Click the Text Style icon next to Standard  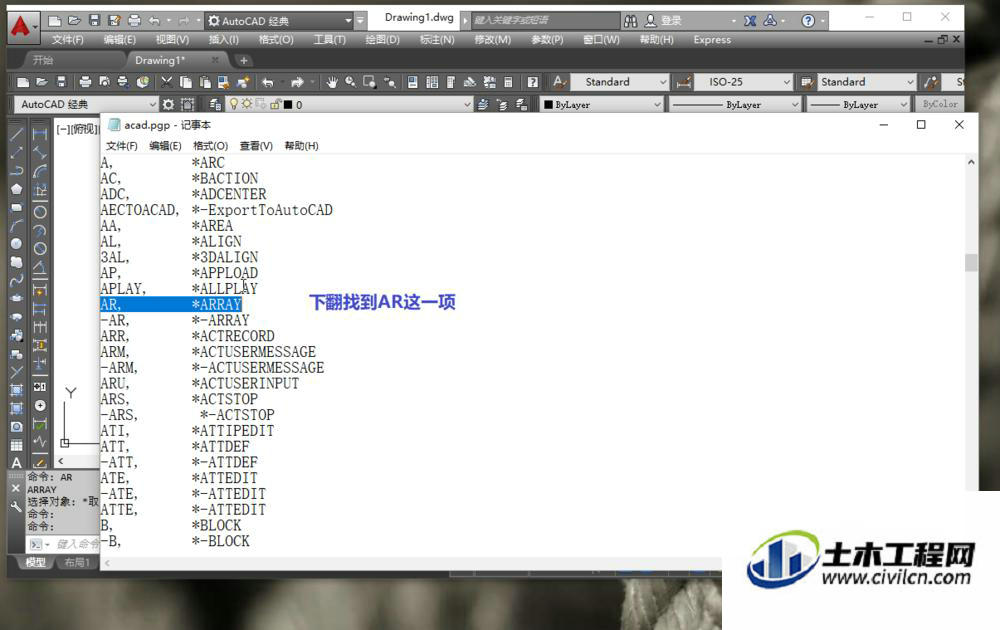point(559,82)
